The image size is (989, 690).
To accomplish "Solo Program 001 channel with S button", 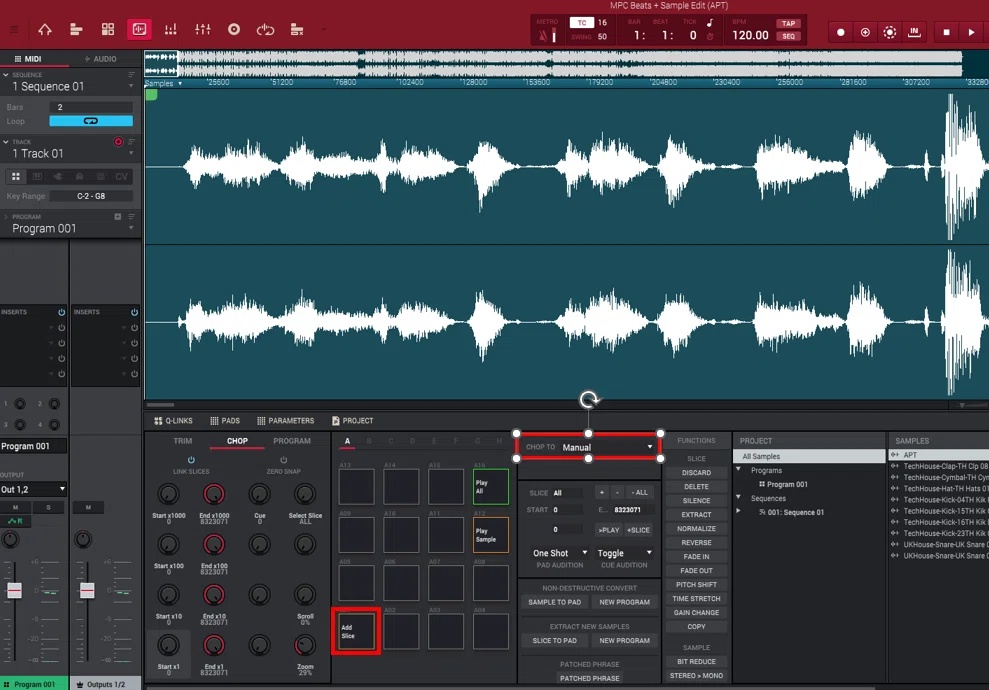I will 48,507.
